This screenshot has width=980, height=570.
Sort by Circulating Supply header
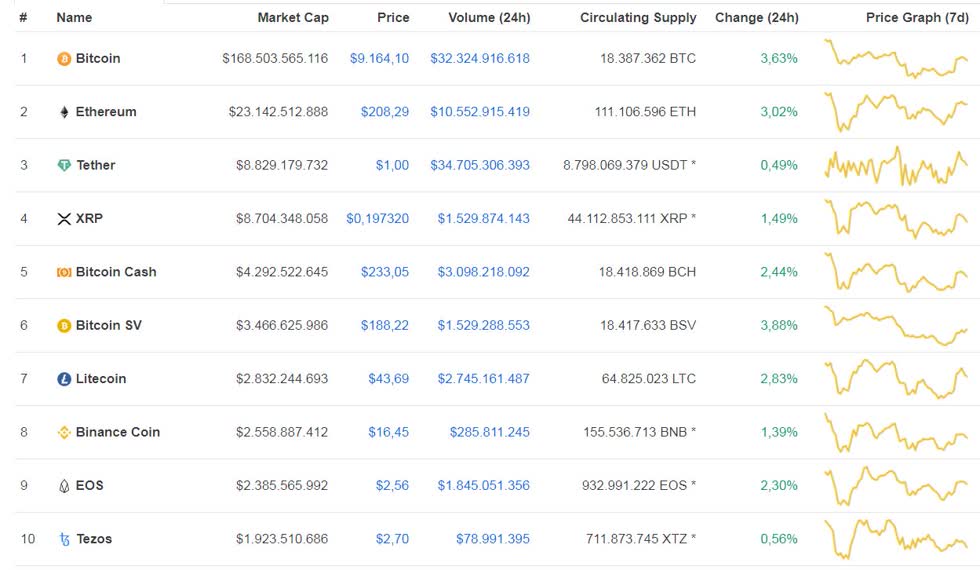(x=638, y=18)
